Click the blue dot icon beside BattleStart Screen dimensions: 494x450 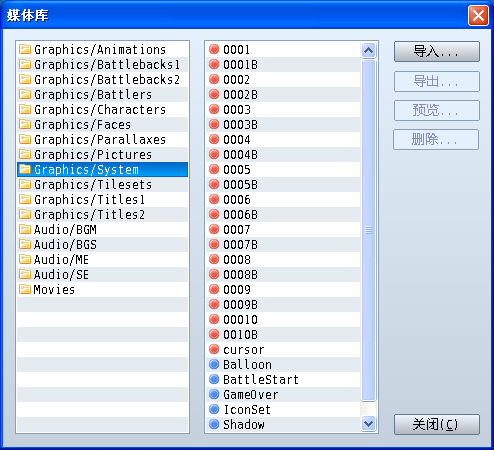214,379
